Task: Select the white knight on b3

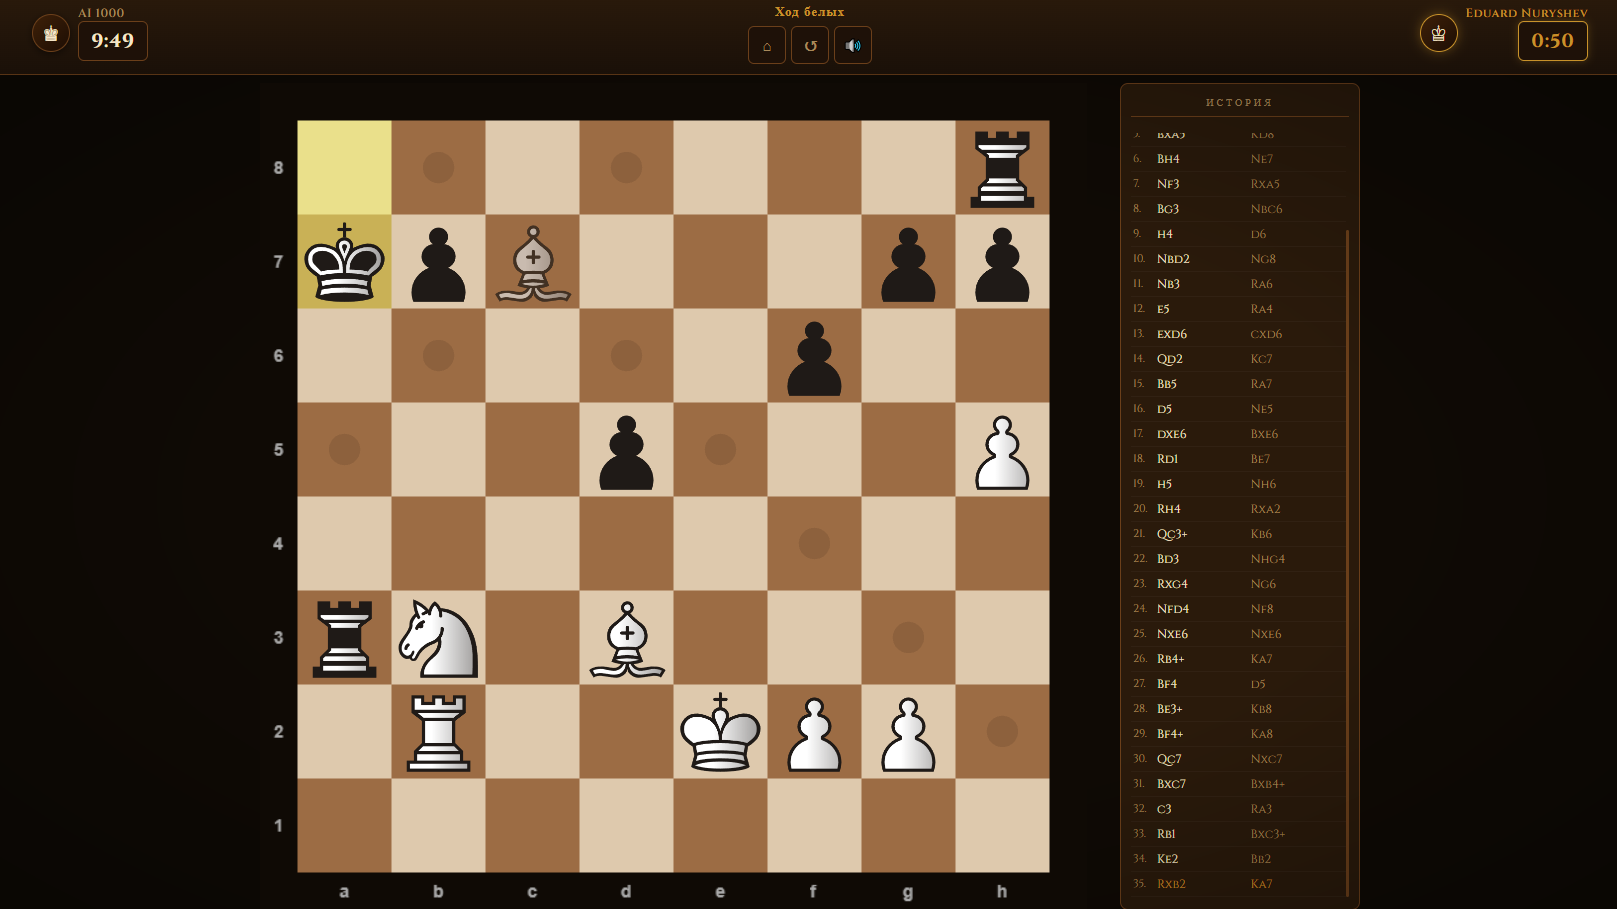Action: (439, 638)
